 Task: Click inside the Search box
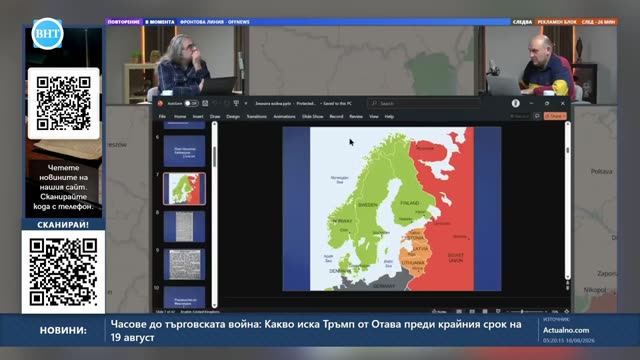point(423,104)
